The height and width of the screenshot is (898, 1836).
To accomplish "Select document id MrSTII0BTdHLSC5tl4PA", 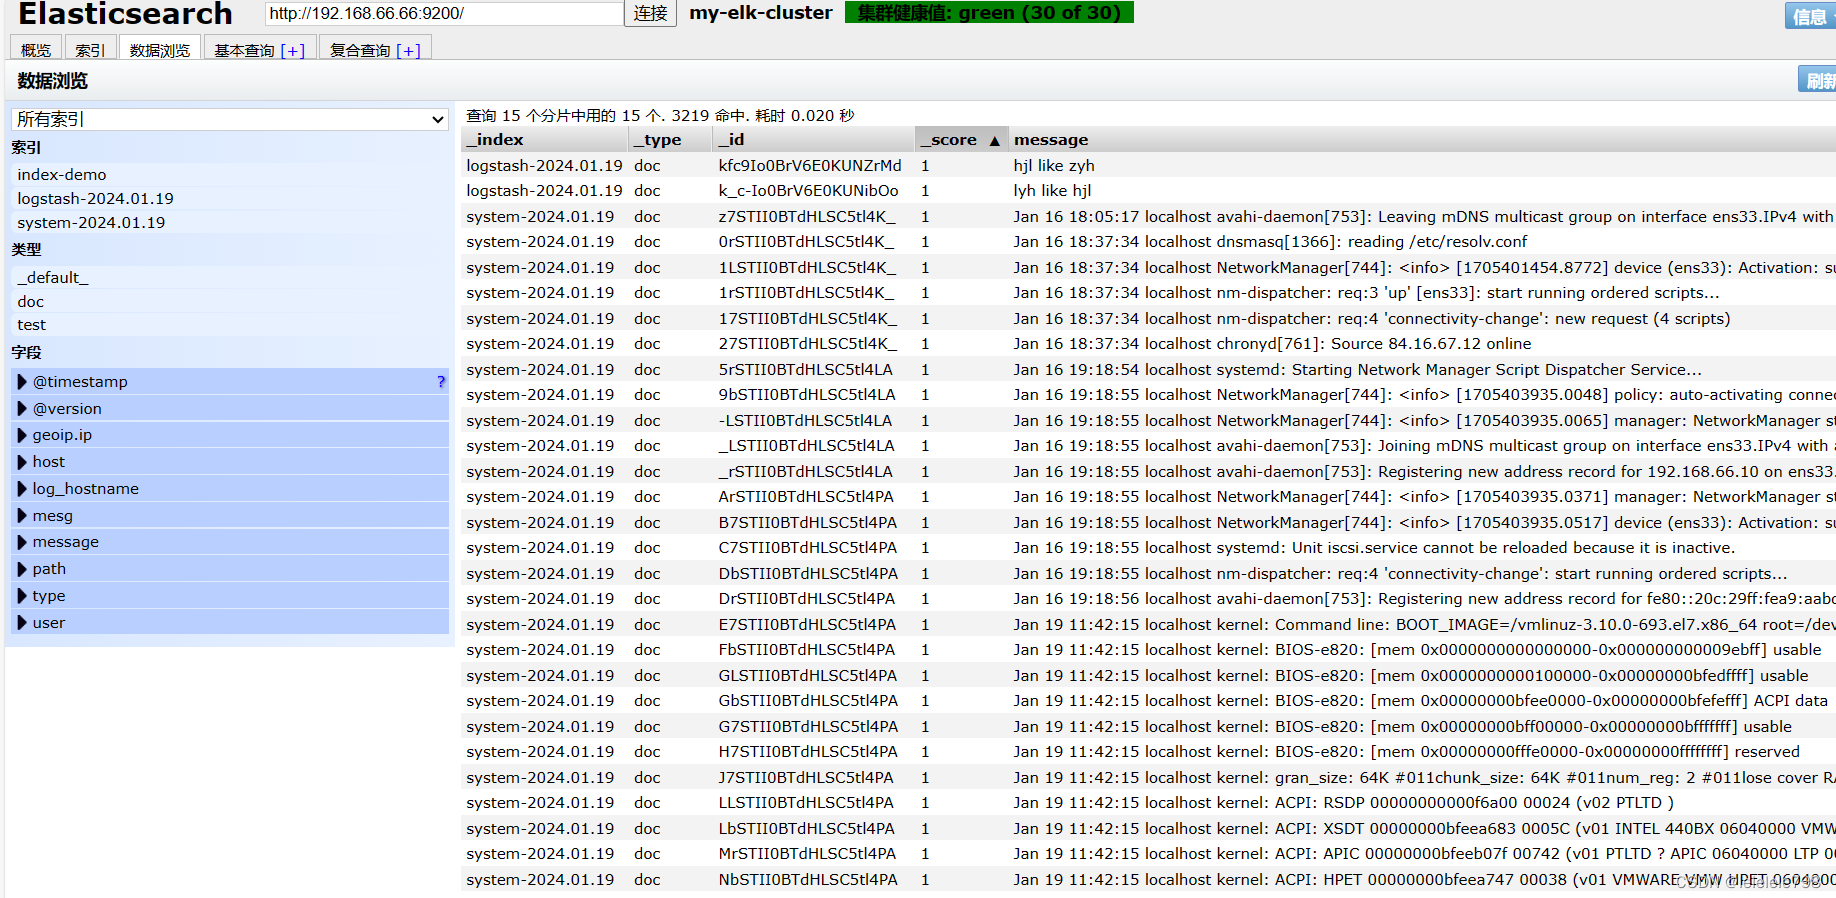I will tap(807, 853).
